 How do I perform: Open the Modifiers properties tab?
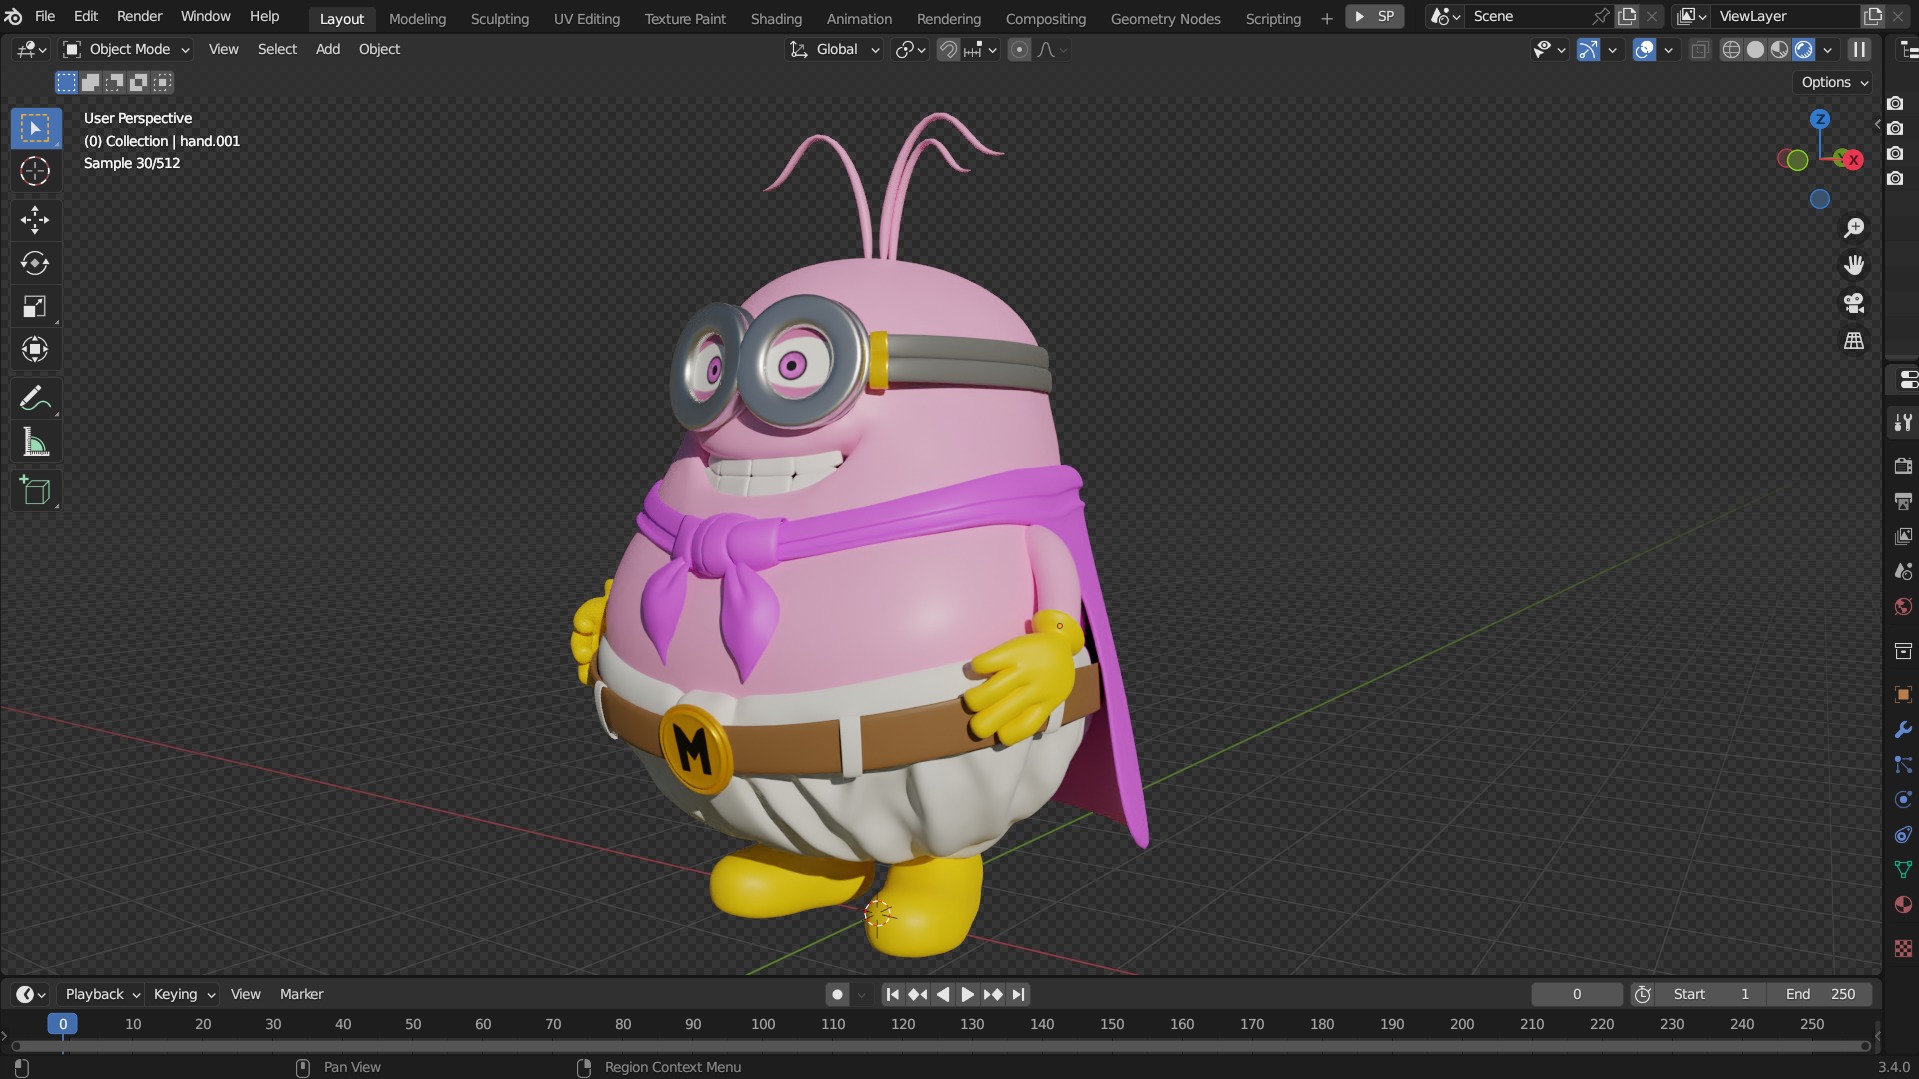tap(1903, 730)
